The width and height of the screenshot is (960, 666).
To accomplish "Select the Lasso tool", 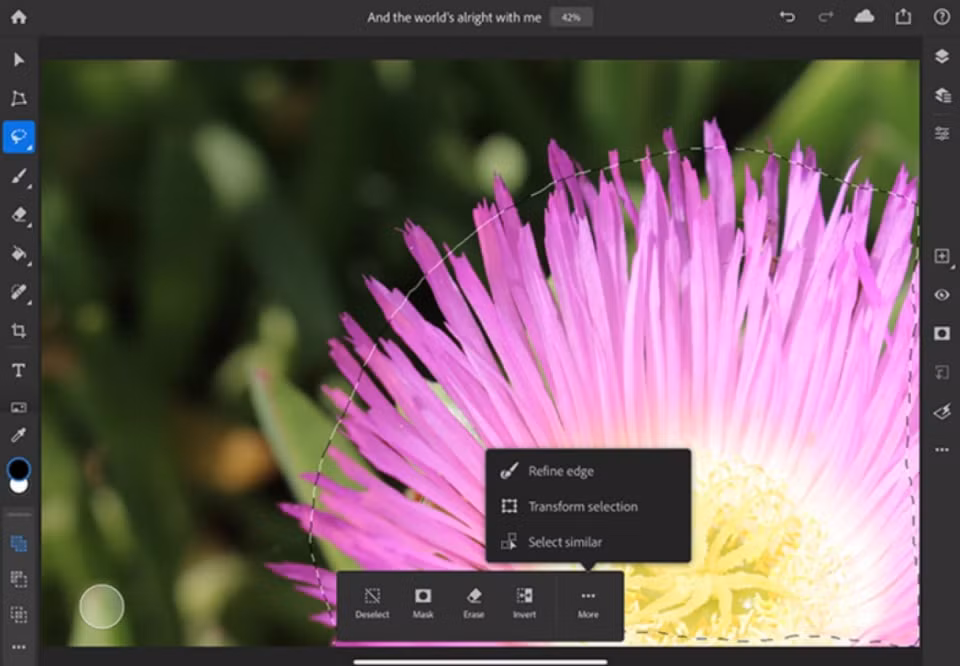I will click(x=19, y=137).
